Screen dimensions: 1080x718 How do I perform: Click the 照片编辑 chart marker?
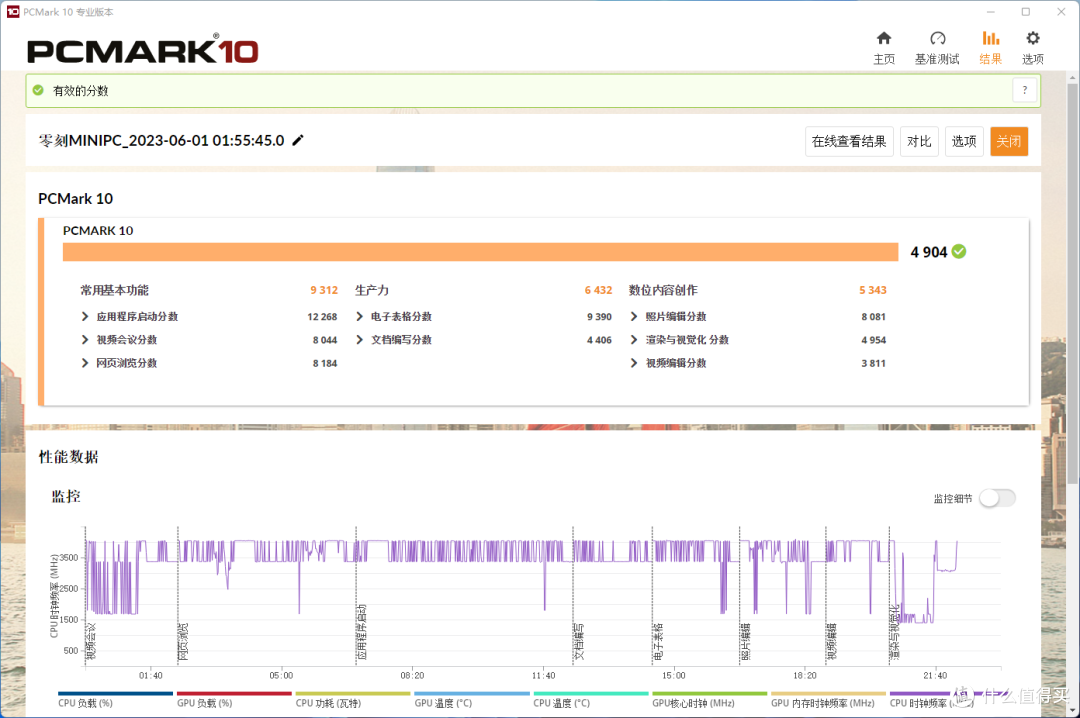(x=746, y=642)
